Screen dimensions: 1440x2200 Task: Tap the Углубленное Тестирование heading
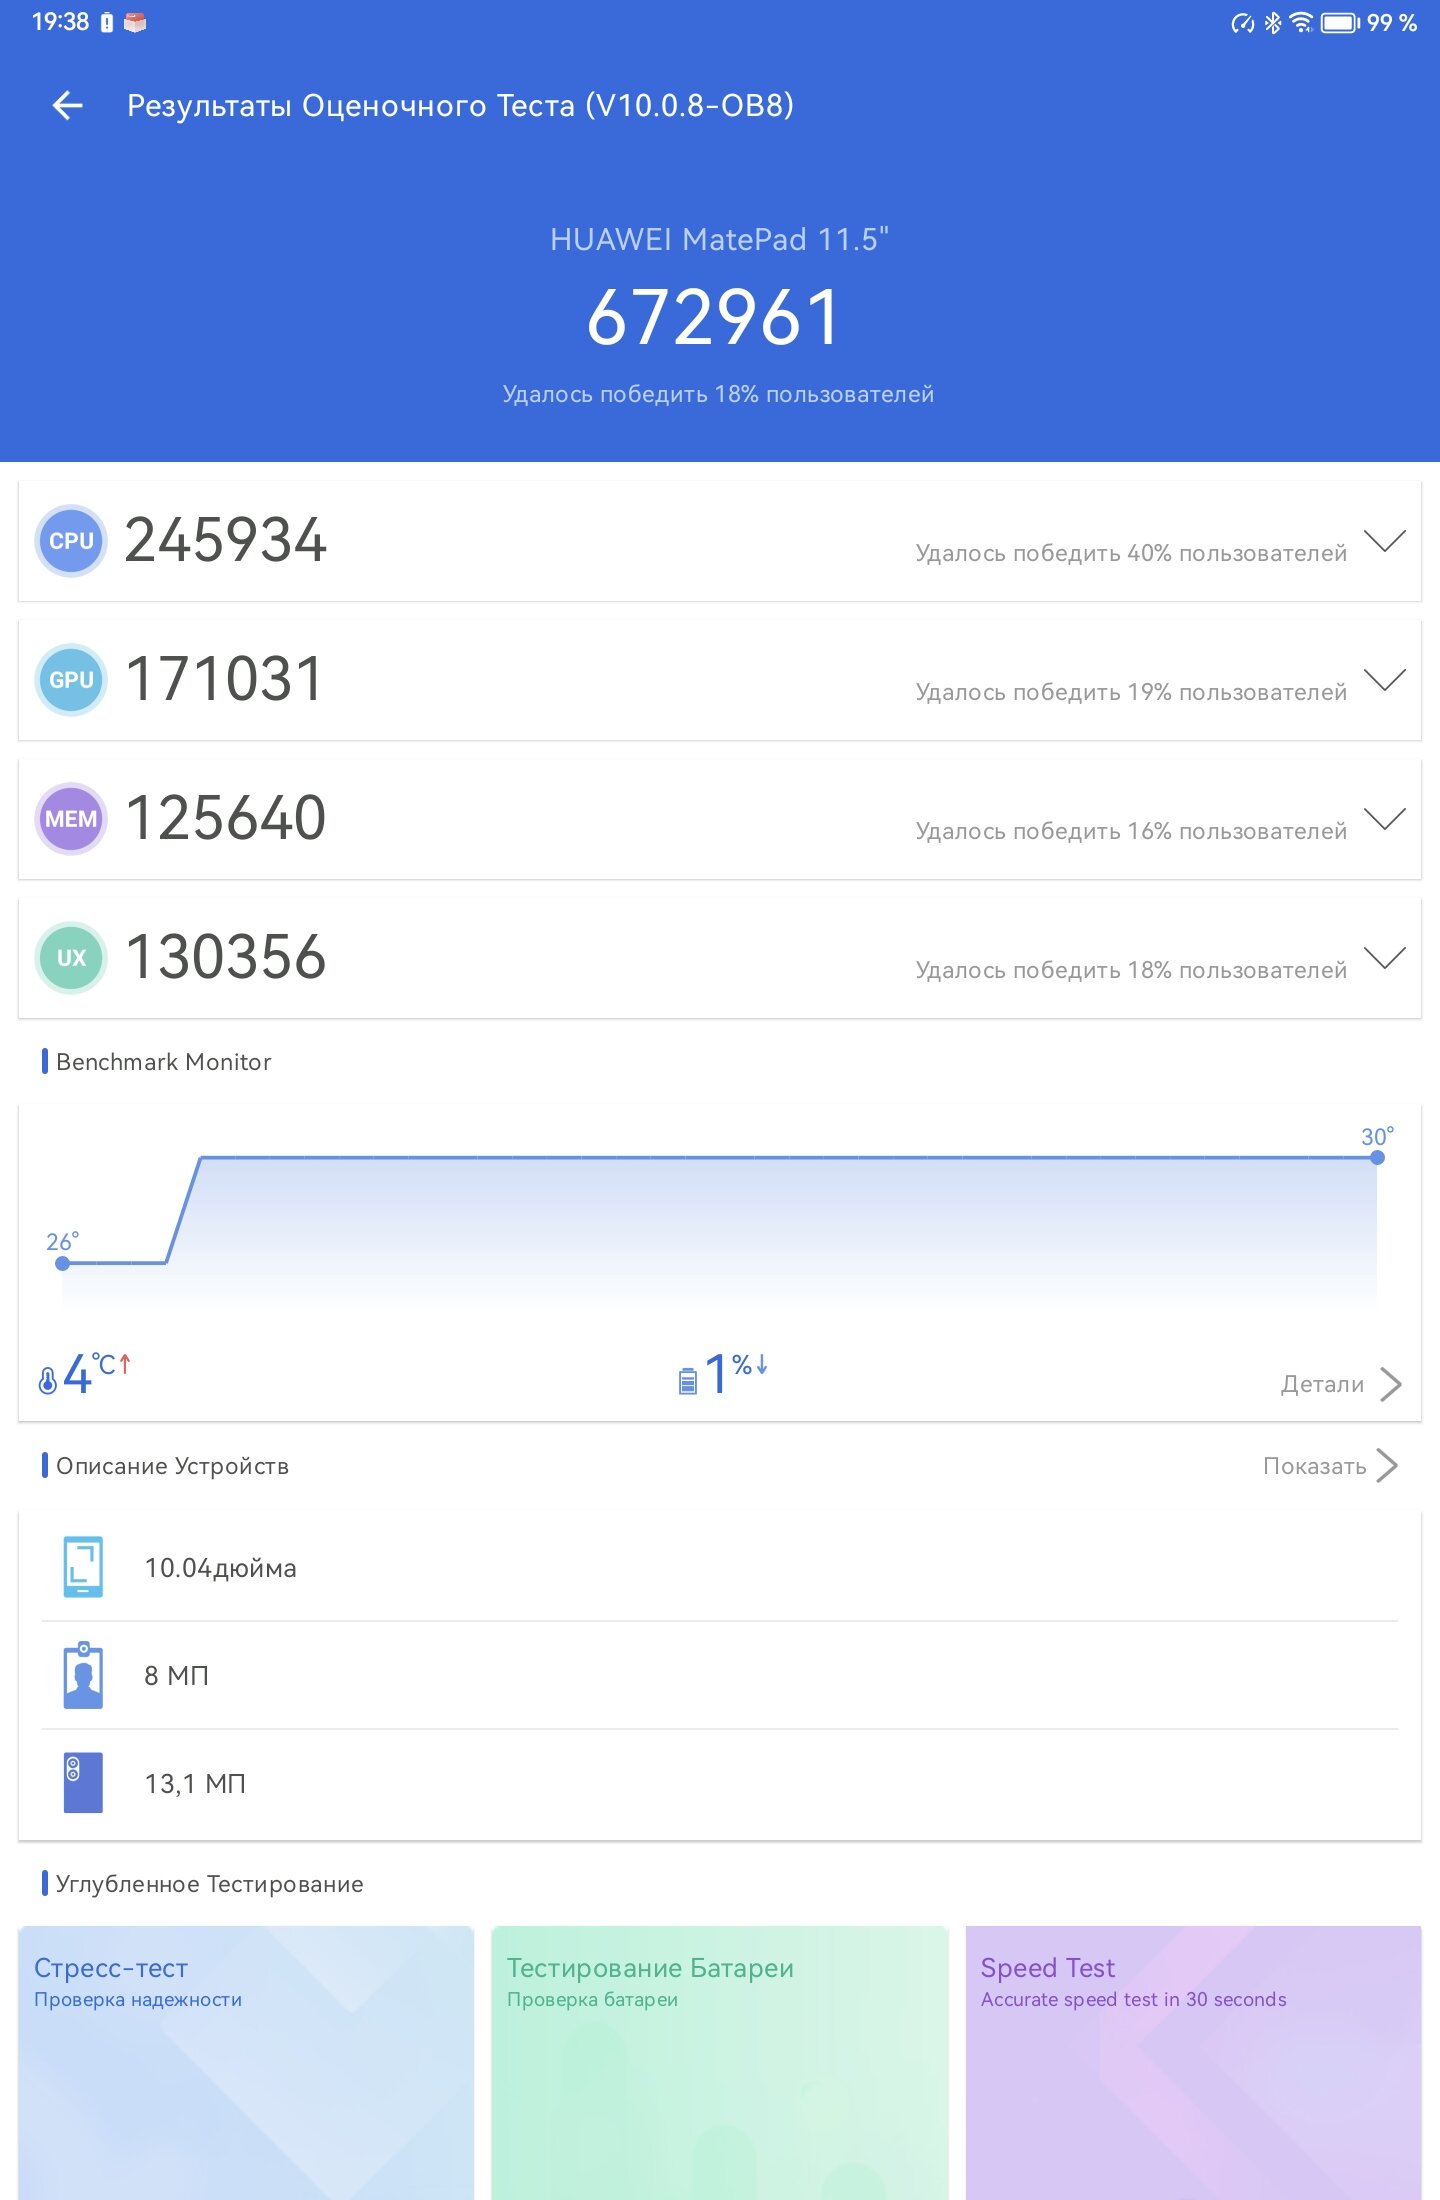point(209,1884)
